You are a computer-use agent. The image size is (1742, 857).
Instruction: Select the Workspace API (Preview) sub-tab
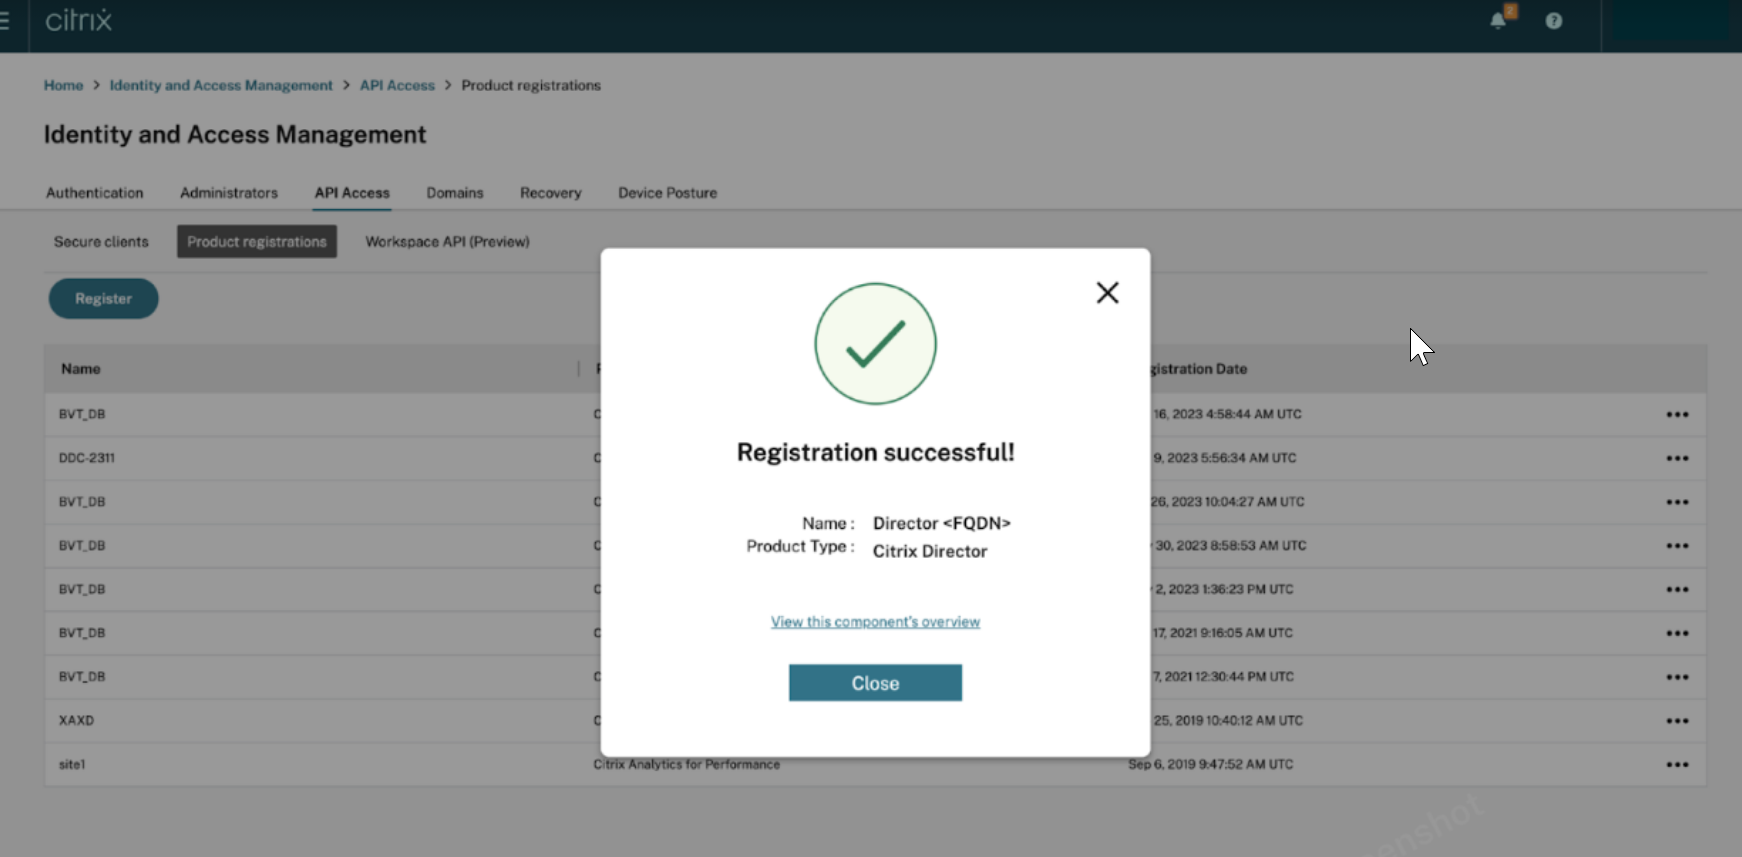tap(447, 242)
